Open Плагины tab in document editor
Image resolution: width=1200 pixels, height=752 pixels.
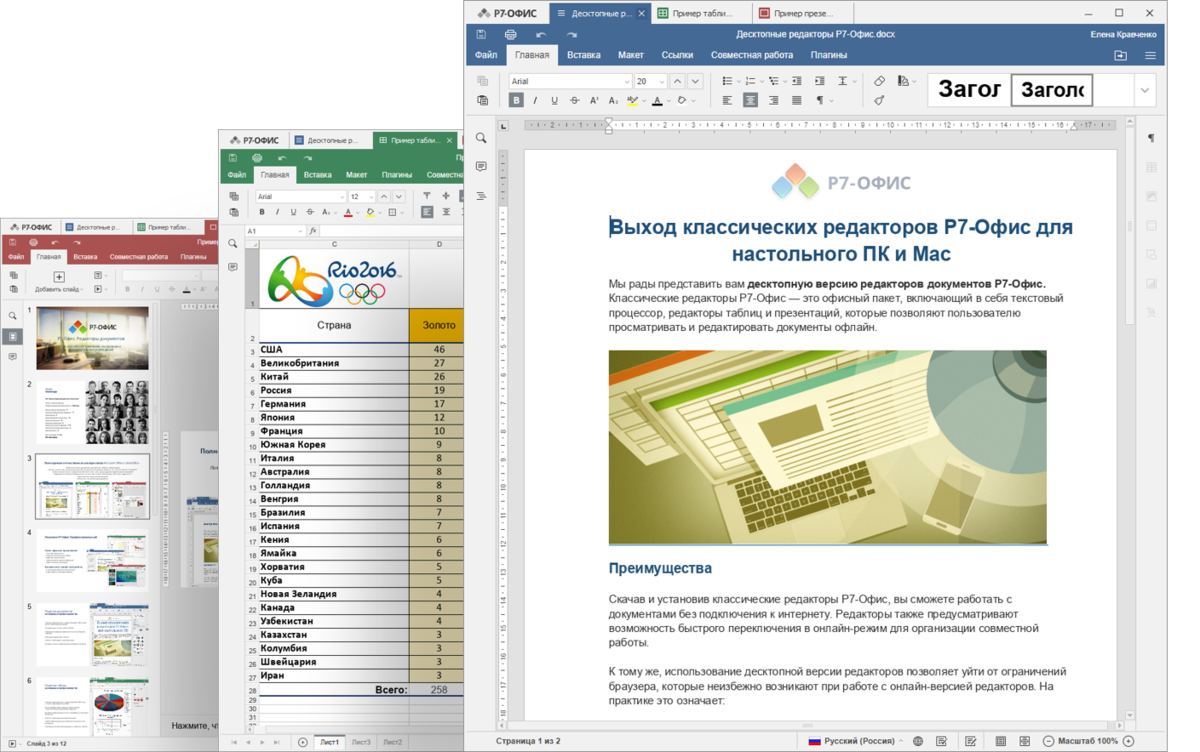coord(829,55)
